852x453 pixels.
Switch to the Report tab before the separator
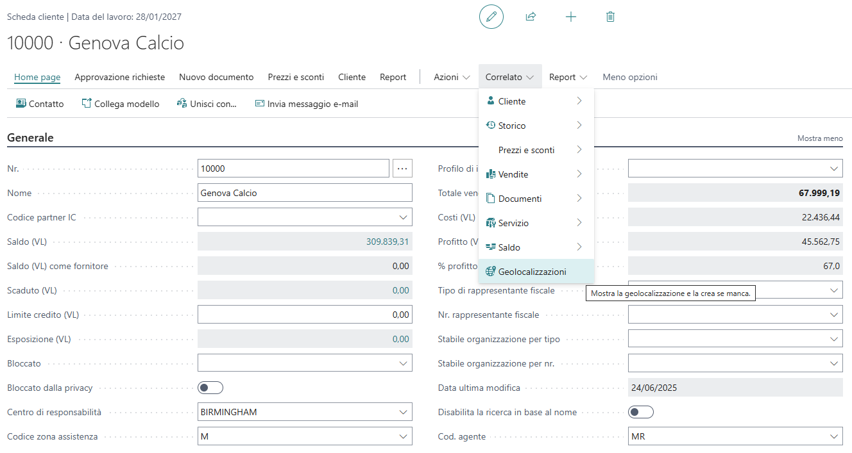click(393, 77)
